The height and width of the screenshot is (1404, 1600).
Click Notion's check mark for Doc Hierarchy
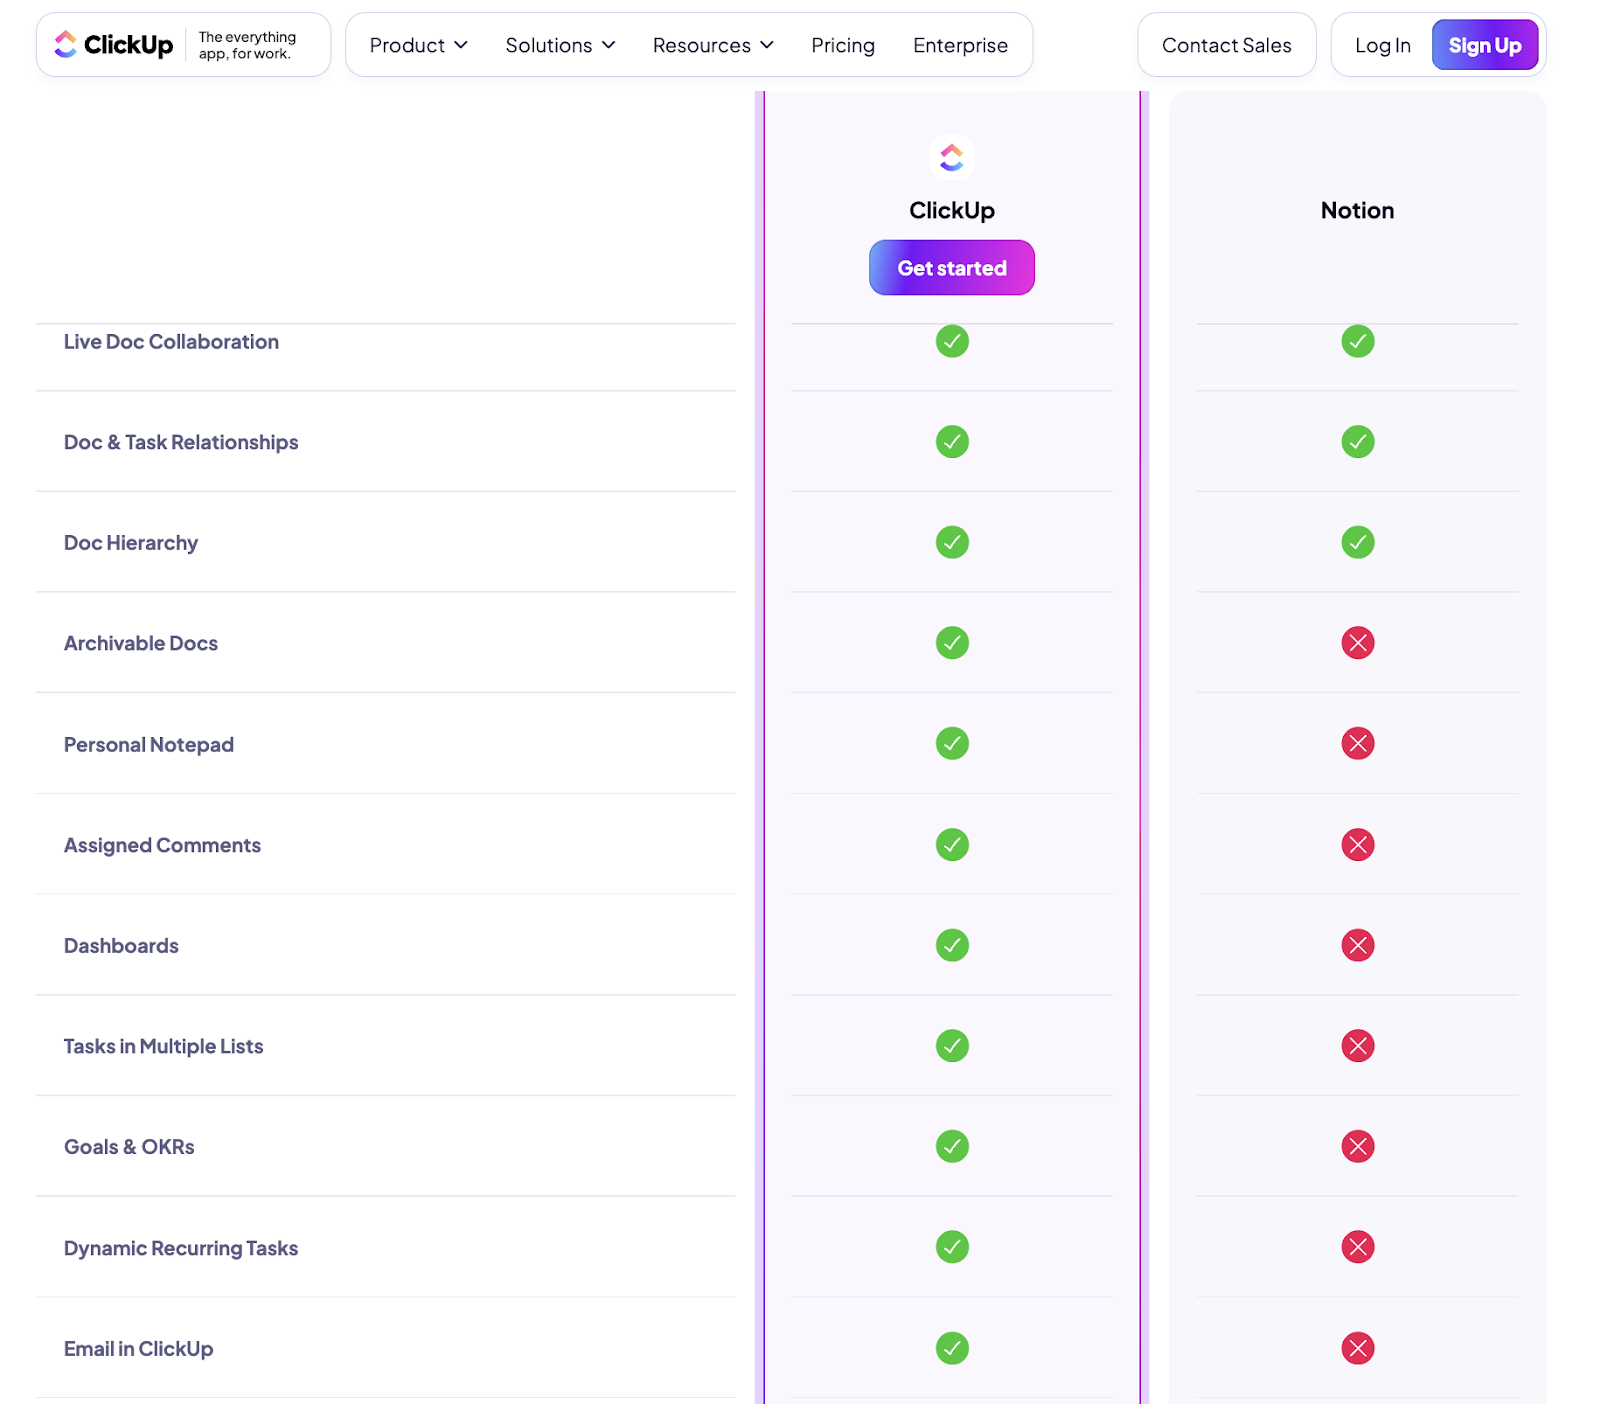point(1358,542)
